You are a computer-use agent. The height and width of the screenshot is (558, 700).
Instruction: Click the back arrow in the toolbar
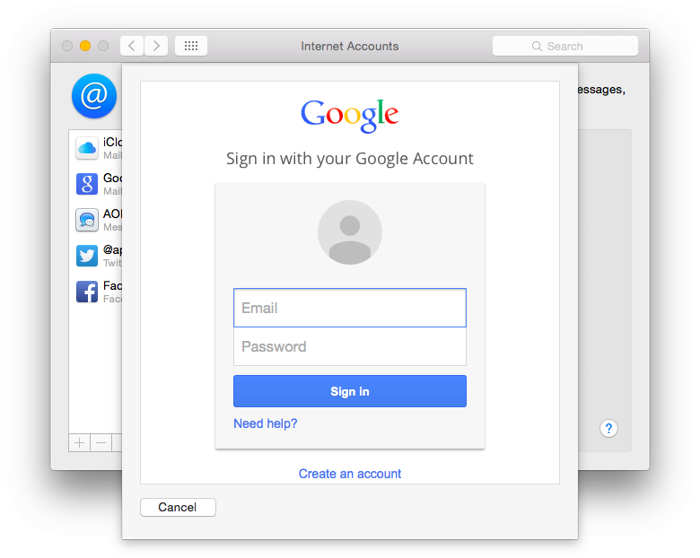pyautogui.click(x=132, y=46)
